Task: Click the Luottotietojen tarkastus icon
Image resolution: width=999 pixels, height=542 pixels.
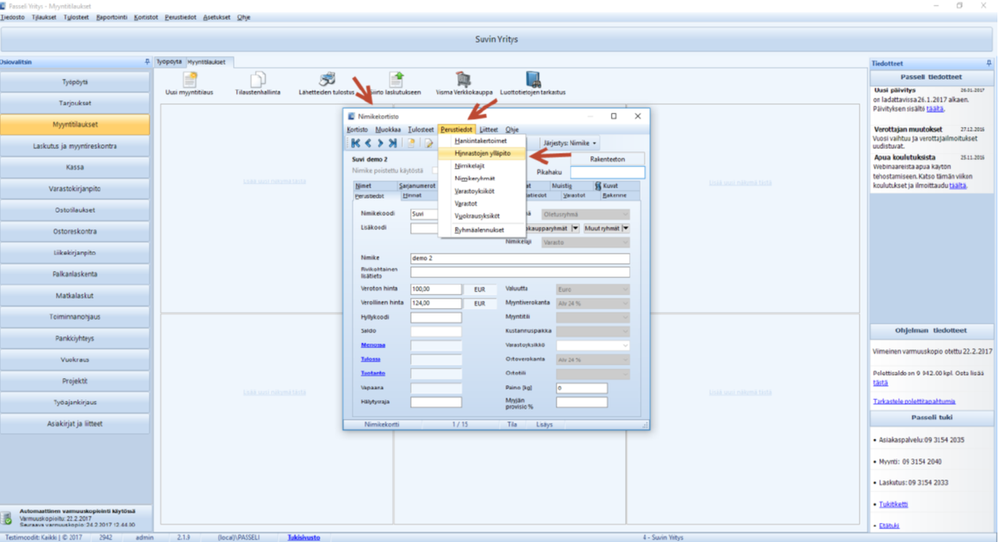Action: 533,79
